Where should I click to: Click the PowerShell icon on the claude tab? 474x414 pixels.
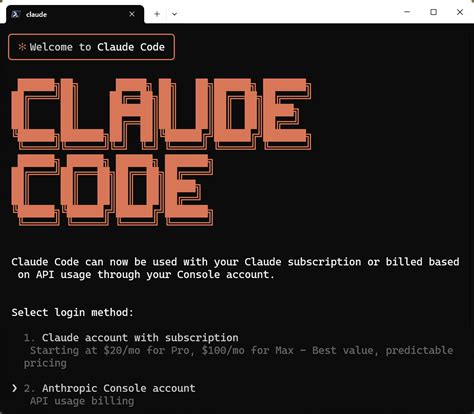tap(16, 14)
